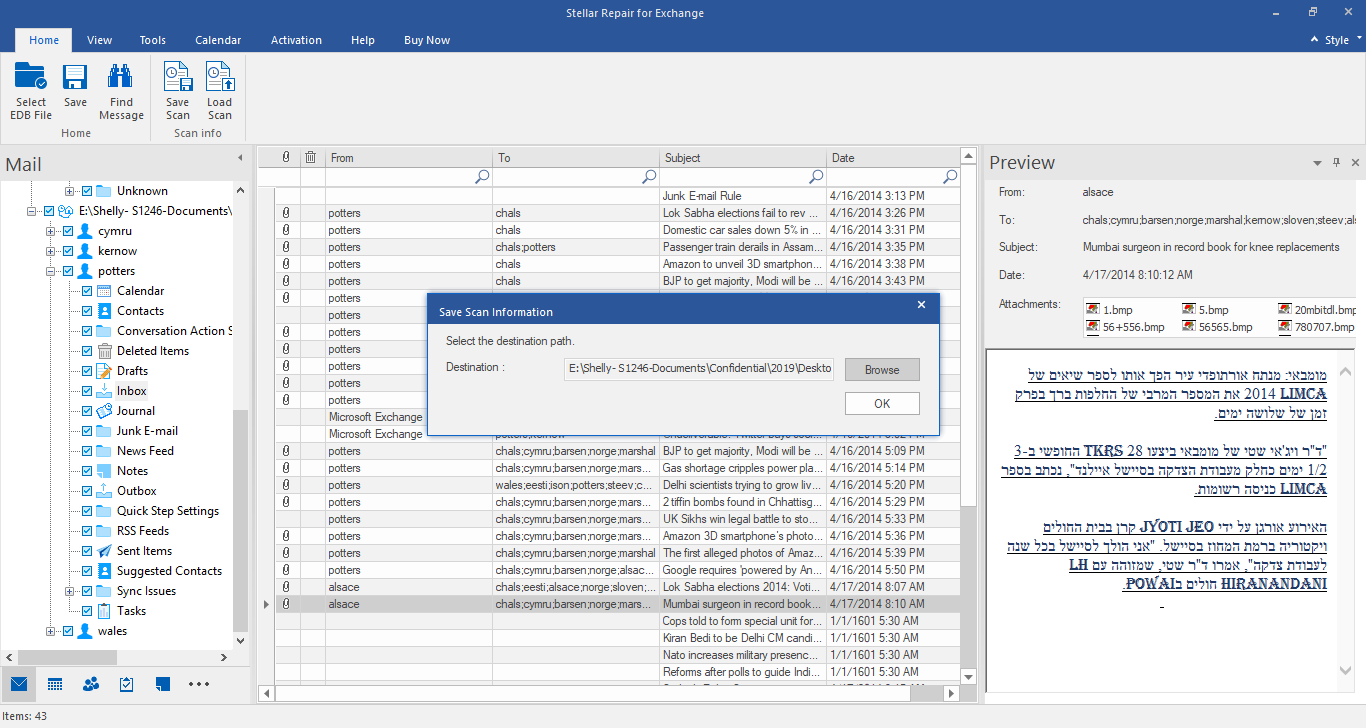The width and height of the screenshot is (1366, 728).
Task: Open the Home ribbon tab
Action: pyautogui.click(x=44, y=40)
